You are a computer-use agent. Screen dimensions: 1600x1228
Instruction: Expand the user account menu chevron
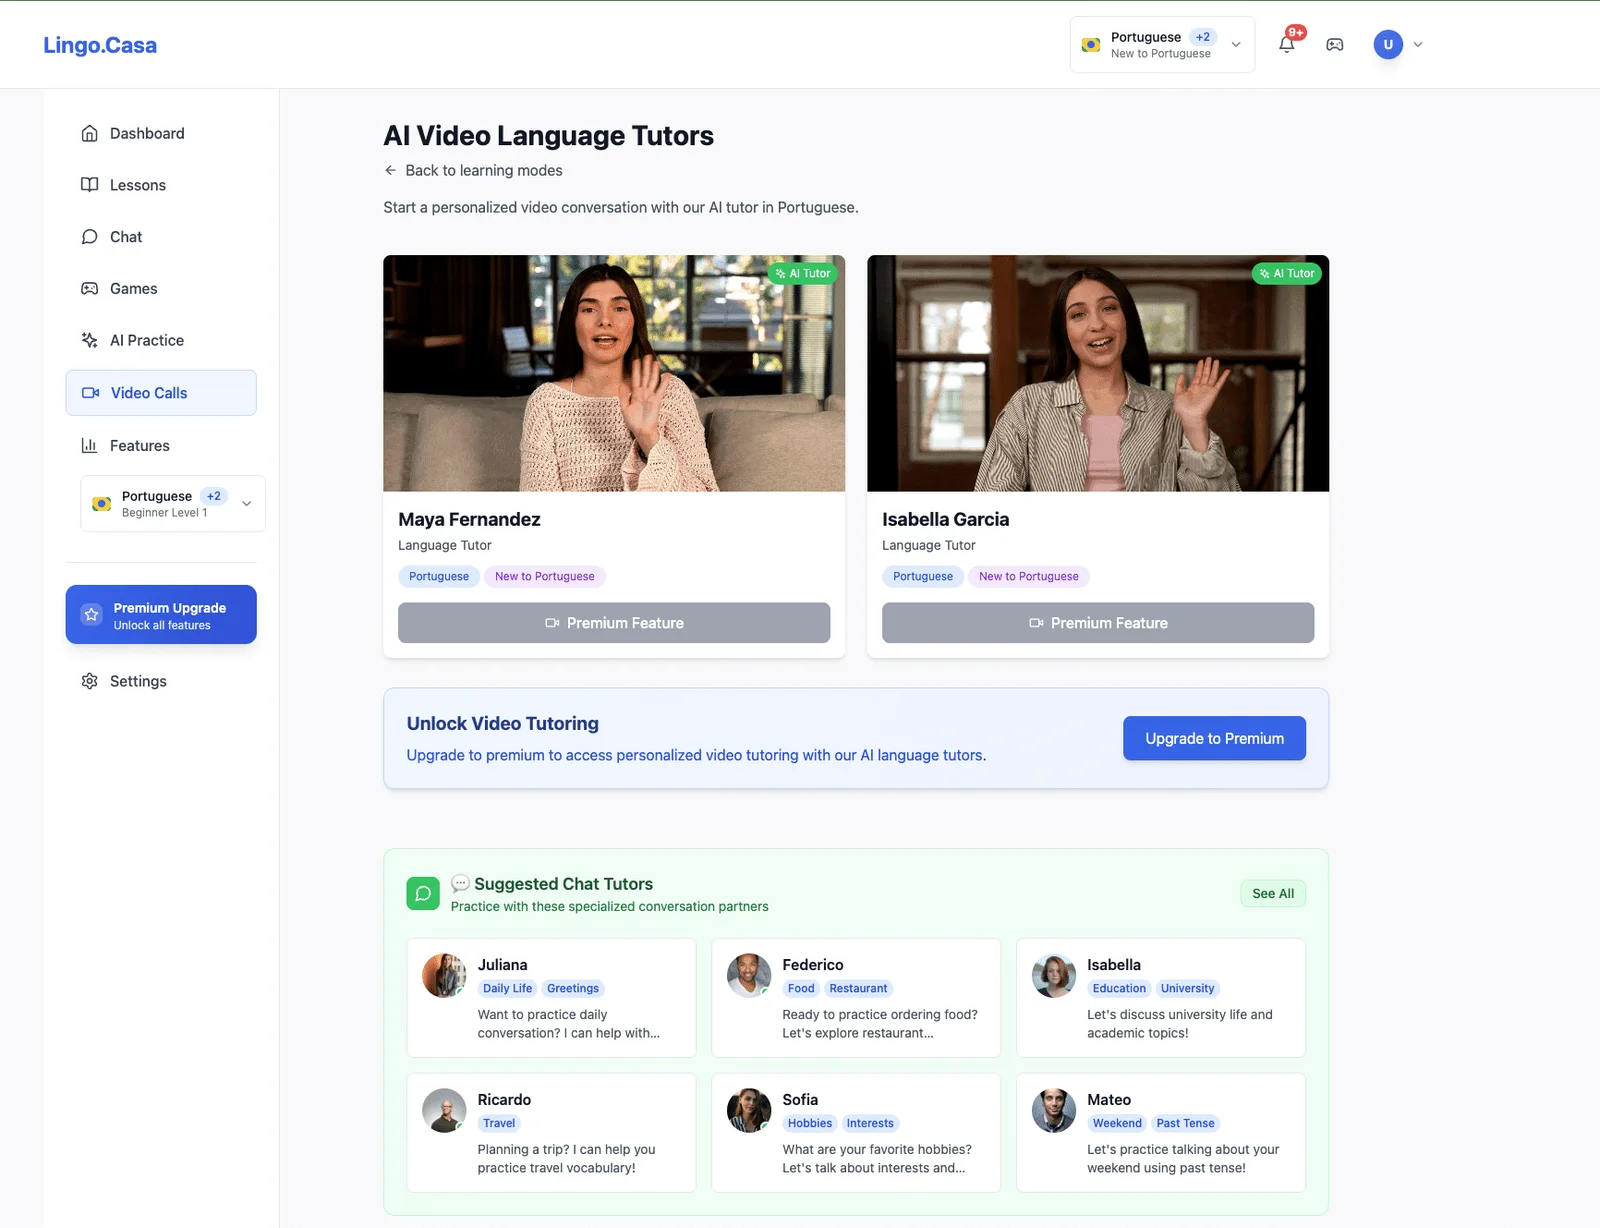click(x=1418, y=44)
